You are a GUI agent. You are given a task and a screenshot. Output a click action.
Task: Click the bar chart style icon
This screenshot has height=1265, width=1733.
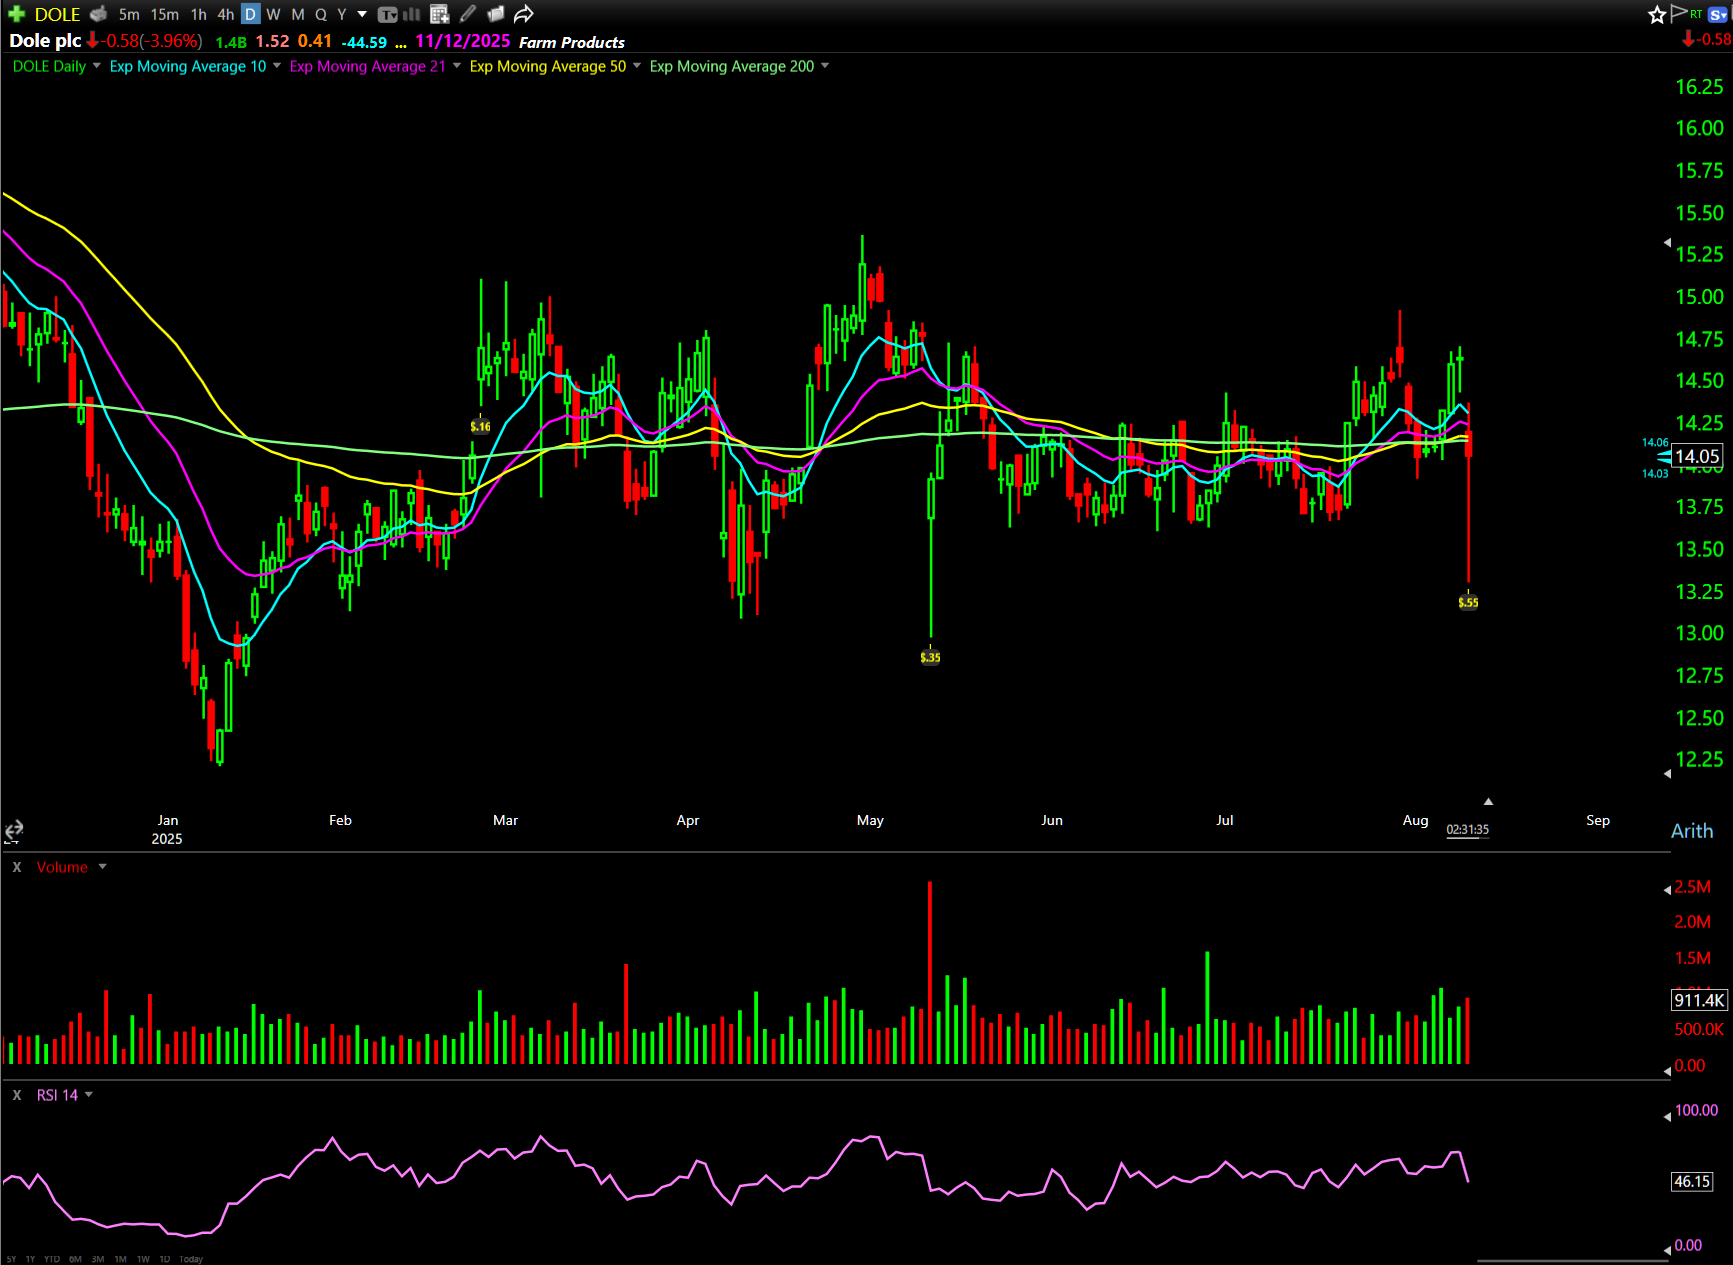pos(412,14)
